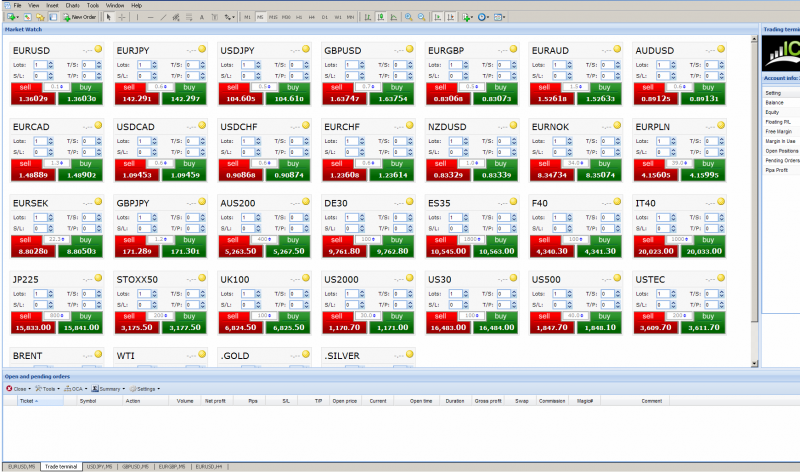The image size is (800, 472).
Task: Click GBPUSD yellow status circle
Action: tap(409, 49)
